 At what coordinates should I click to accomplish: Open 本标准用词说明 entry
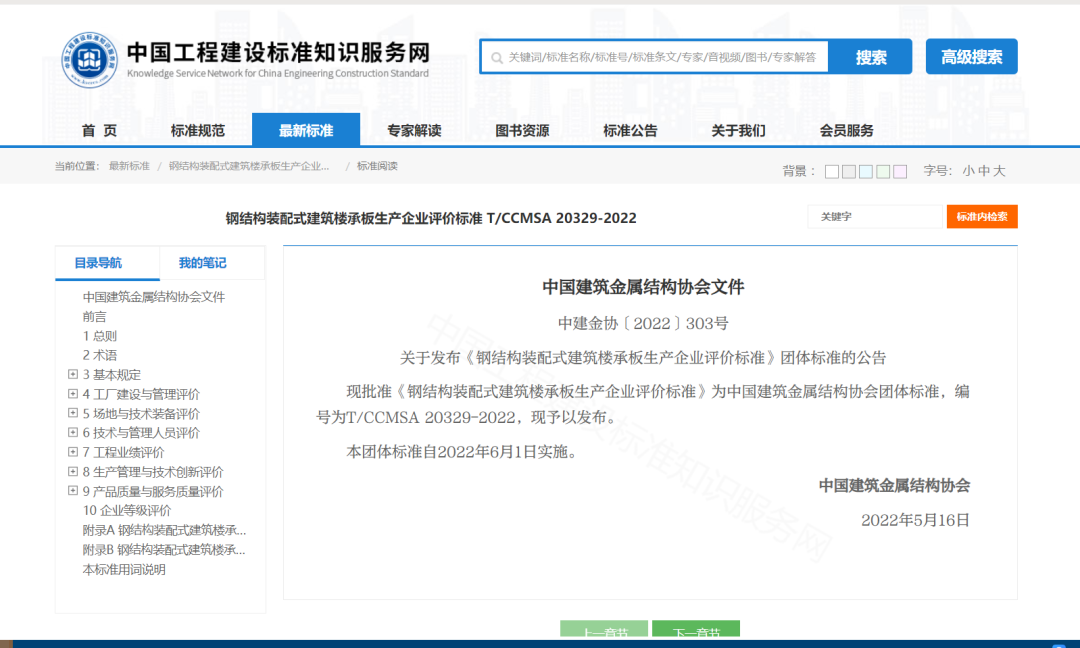pyautogui.click(x=124, y=569)
